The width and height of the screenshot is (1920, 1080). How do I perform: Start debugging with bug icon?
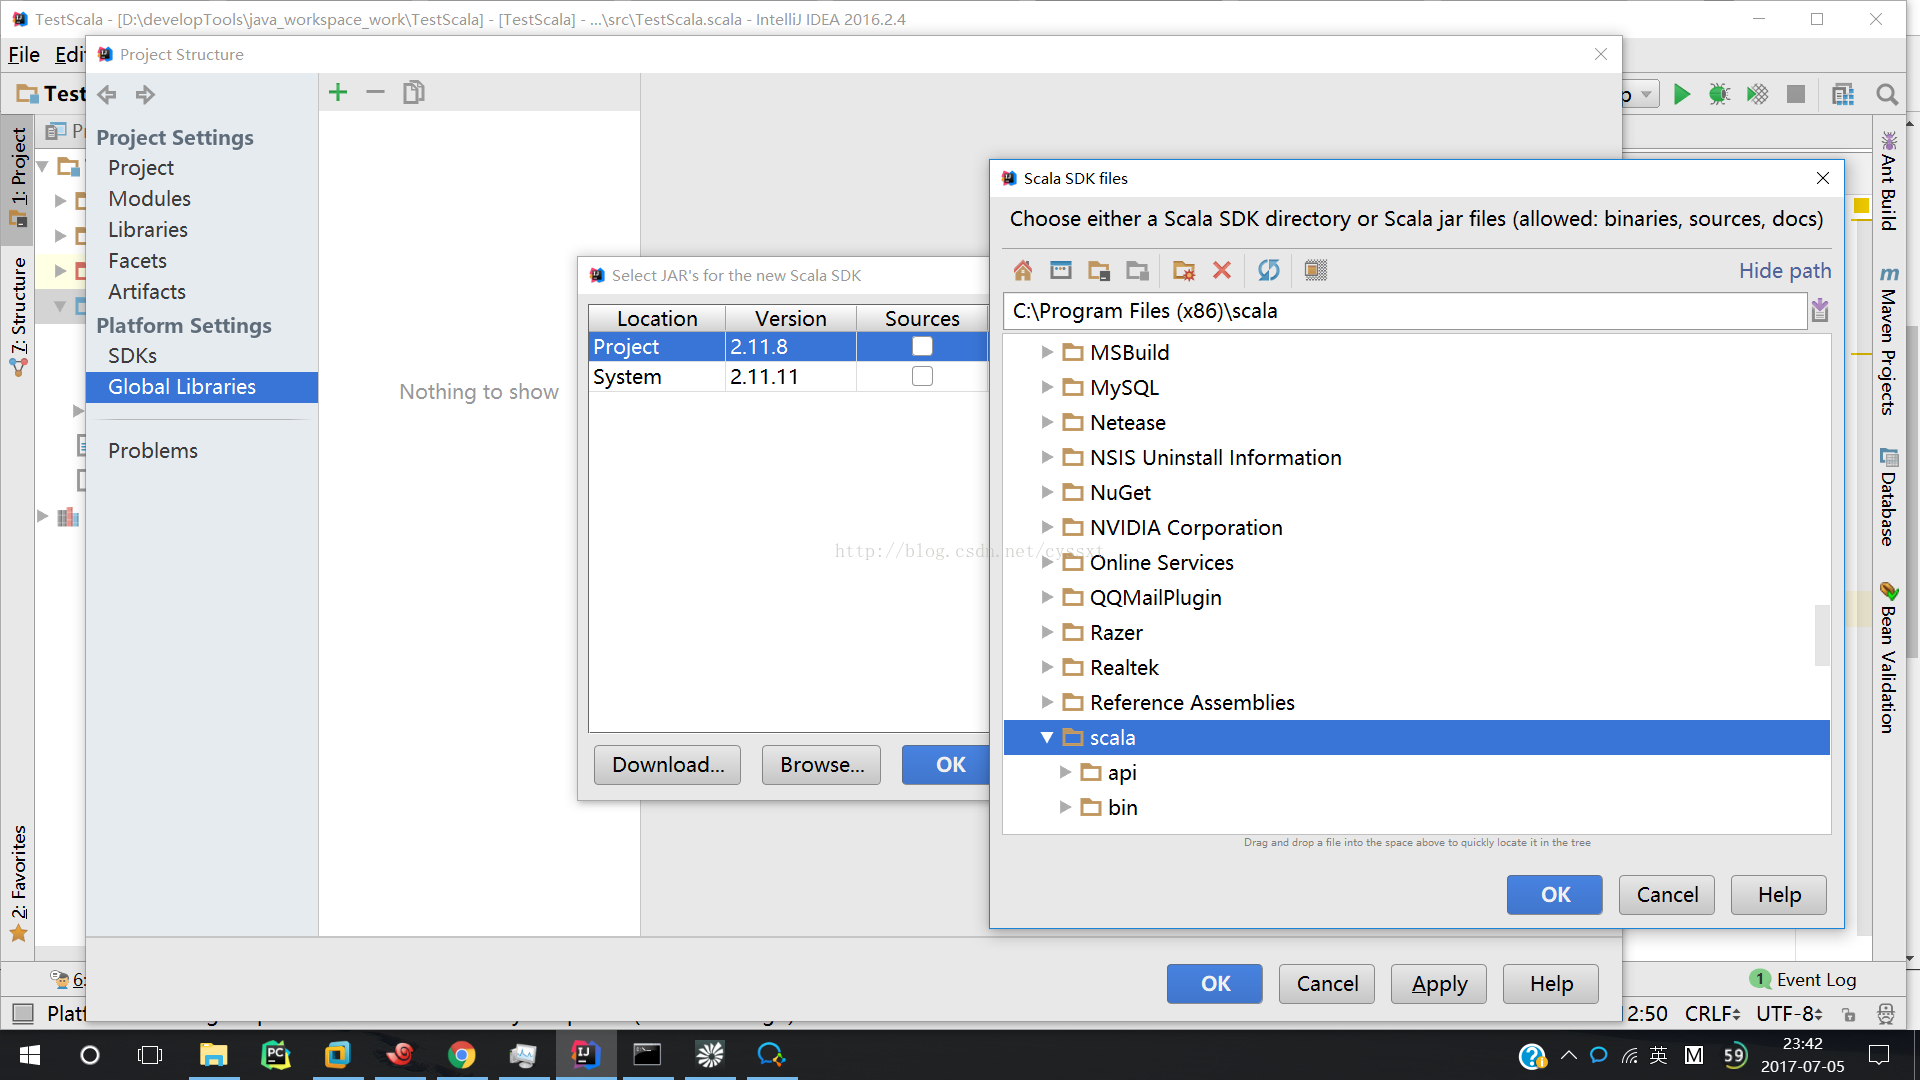coord(1719,94)
